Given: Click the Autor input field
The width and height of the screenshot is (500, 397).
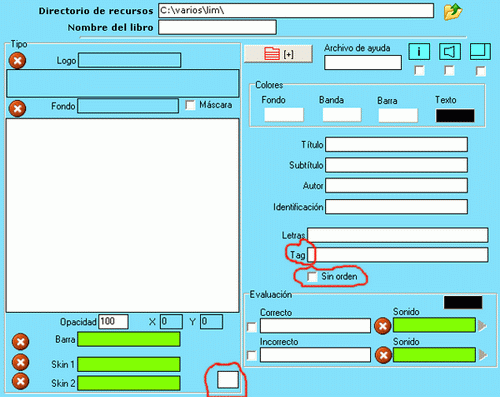Looking at the screenshot, I should click(396, 186).
